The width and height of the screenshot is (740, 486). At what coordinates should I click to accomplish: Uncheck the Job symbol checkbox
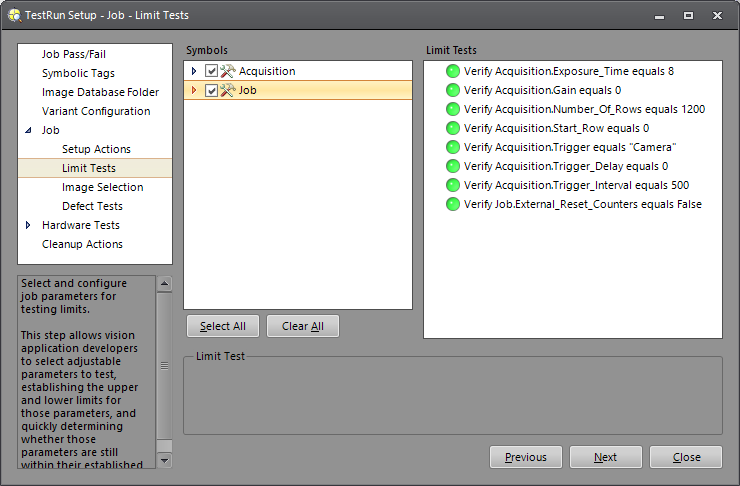click(x=211, y=90)
